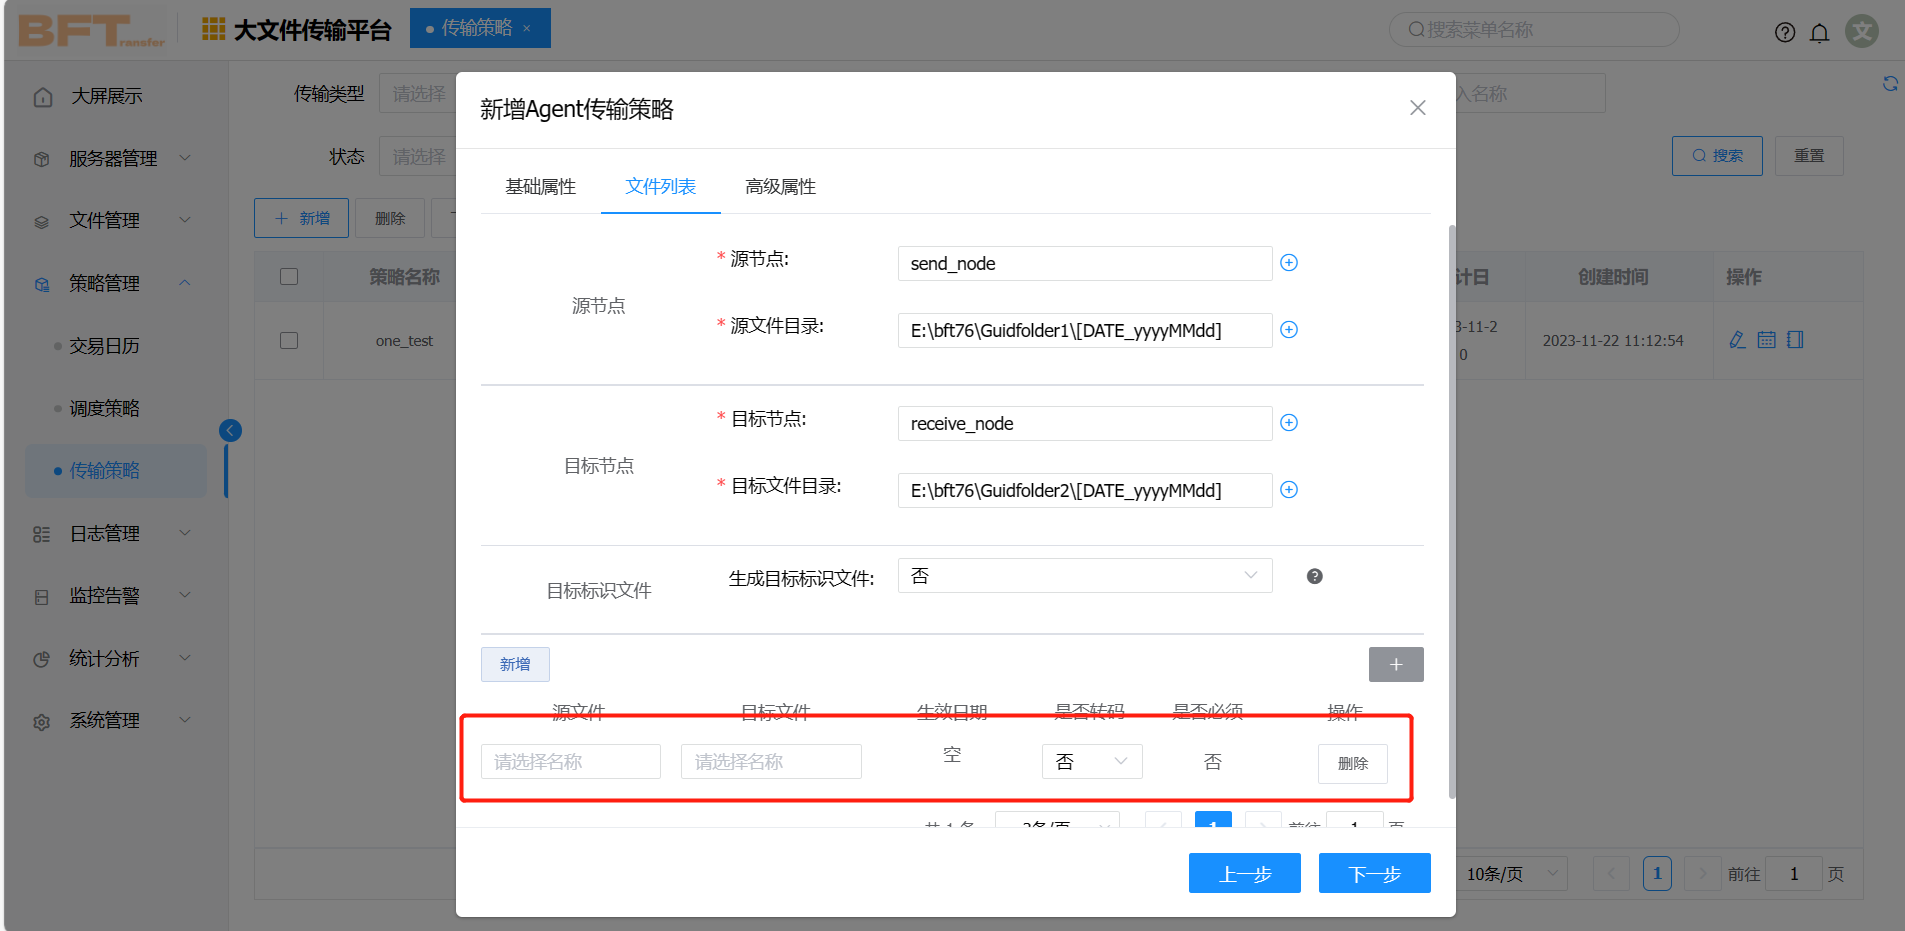Click the plus icon beside source file directory

click(1289, 330)
